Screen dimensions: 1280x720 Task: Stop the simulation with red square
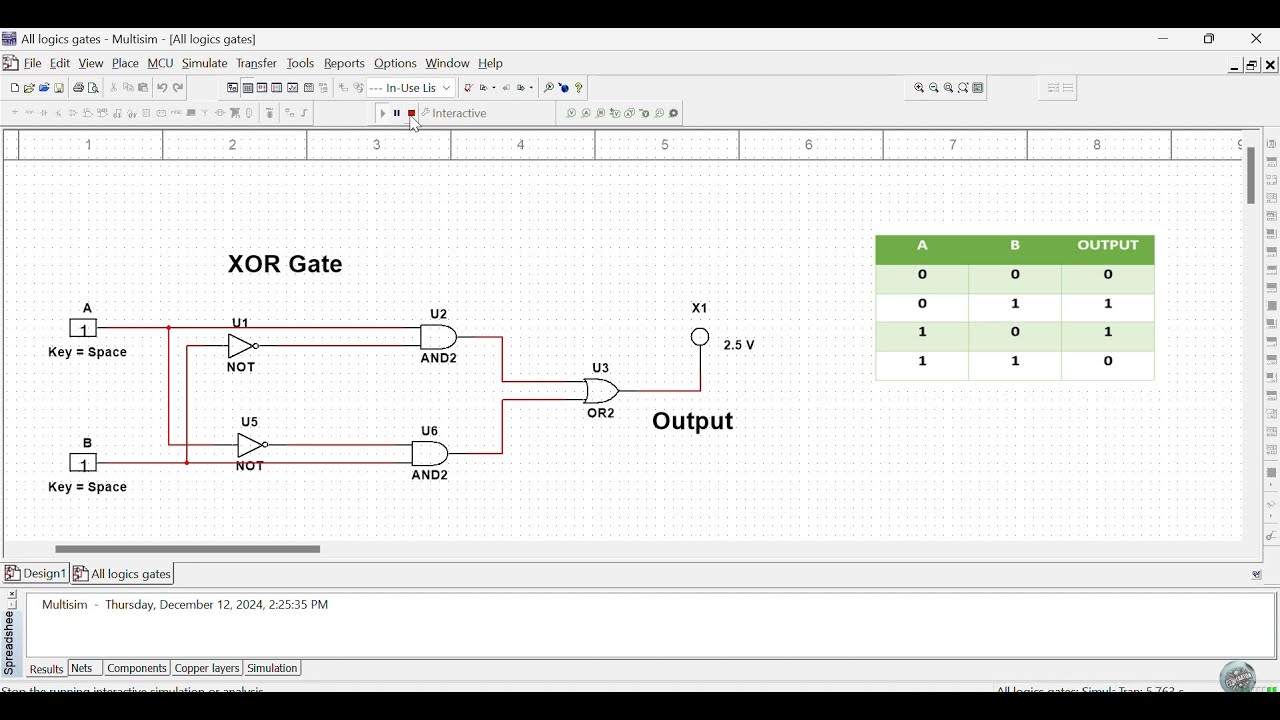(x=411, y=113)
